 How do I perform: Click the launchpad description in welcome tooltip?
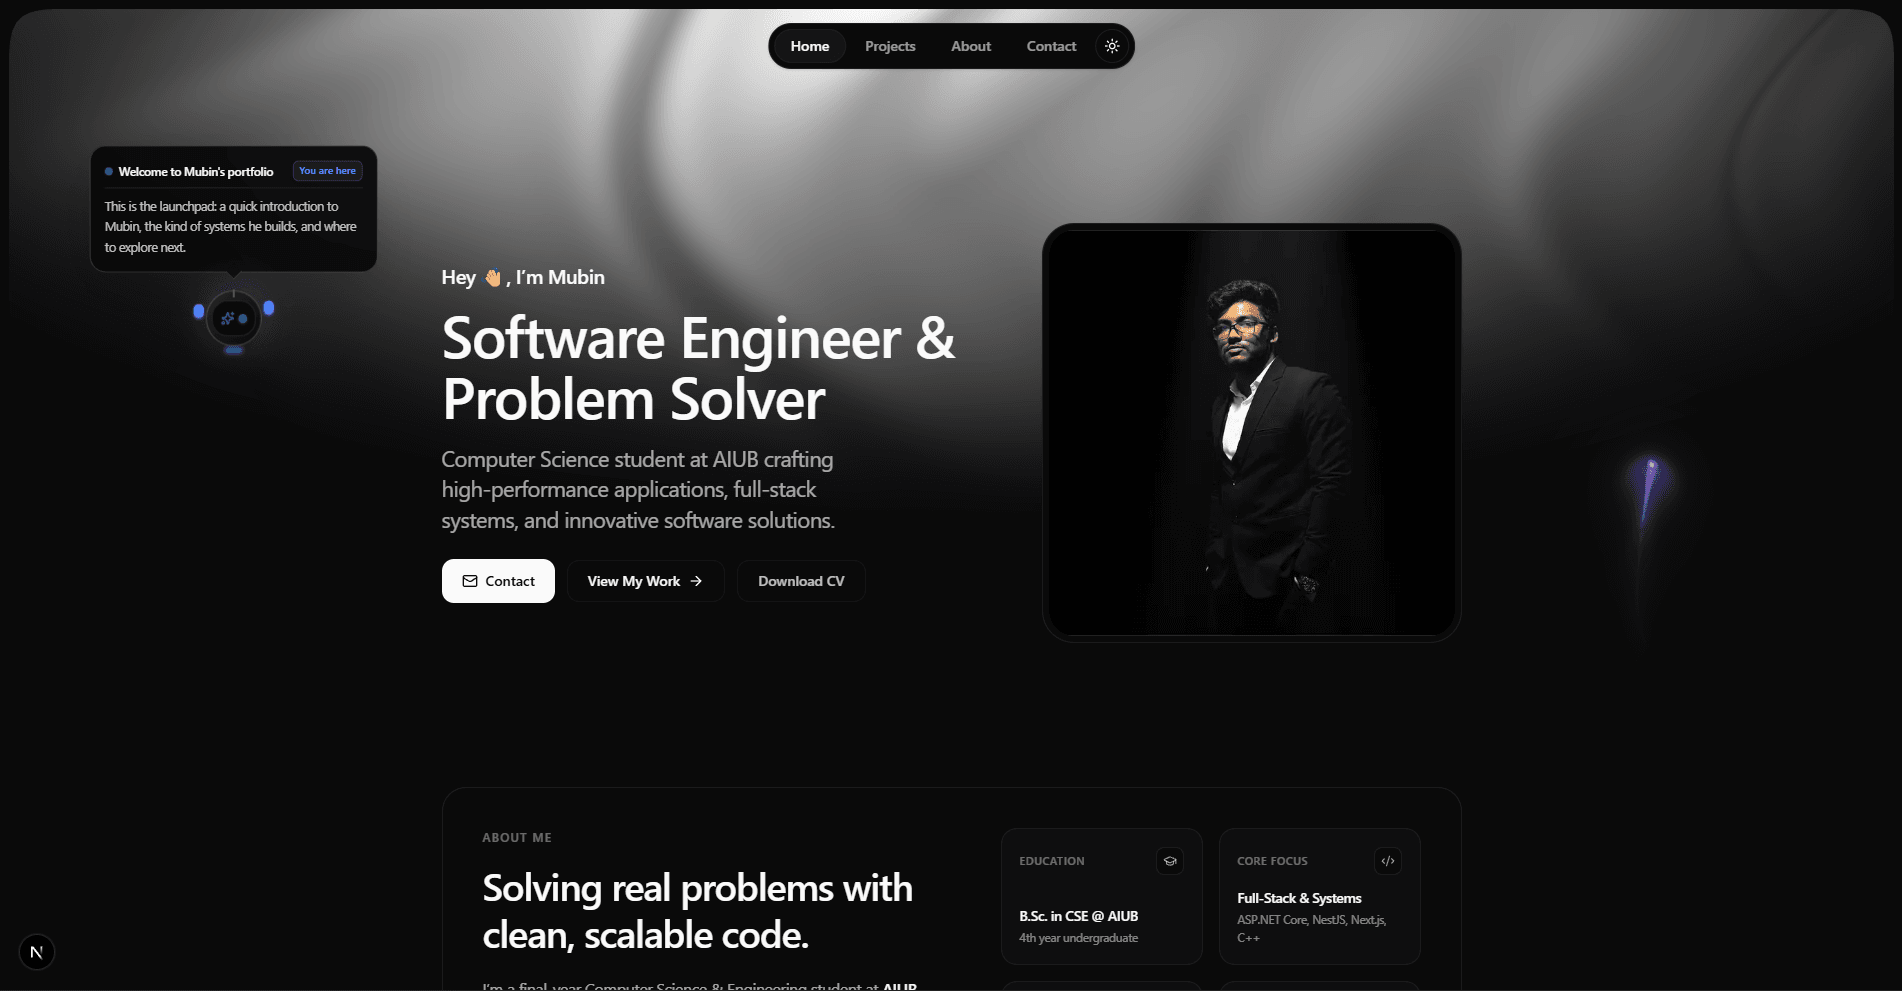230,227
